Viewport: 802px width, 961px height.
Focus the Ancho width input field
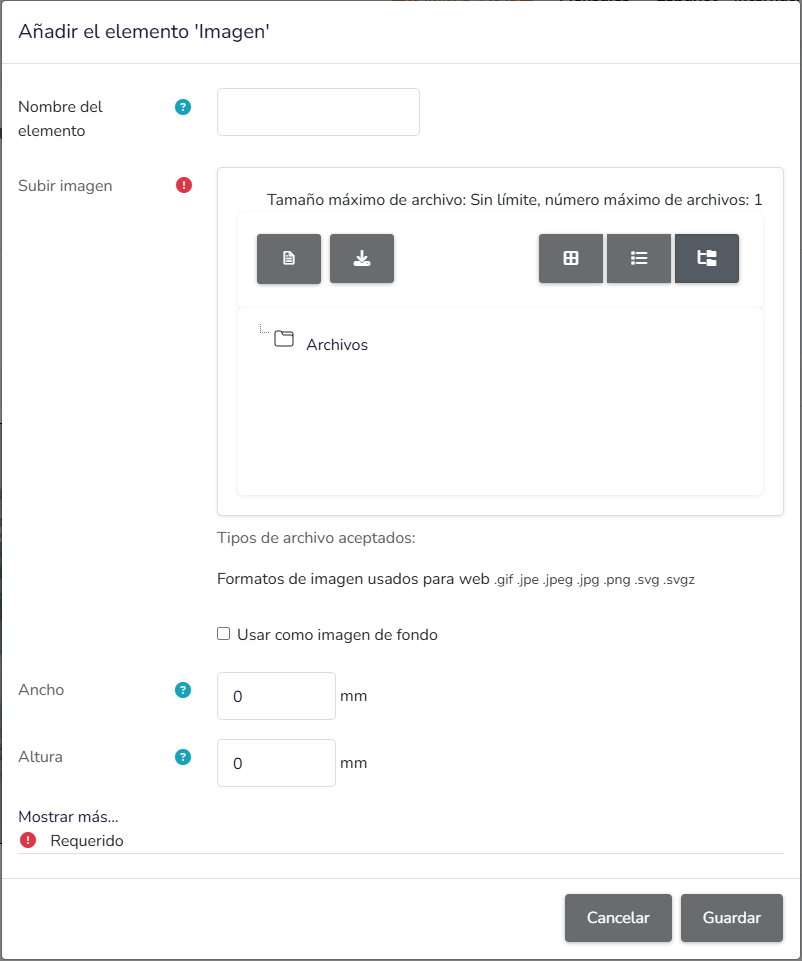click(x=276, y=696)
